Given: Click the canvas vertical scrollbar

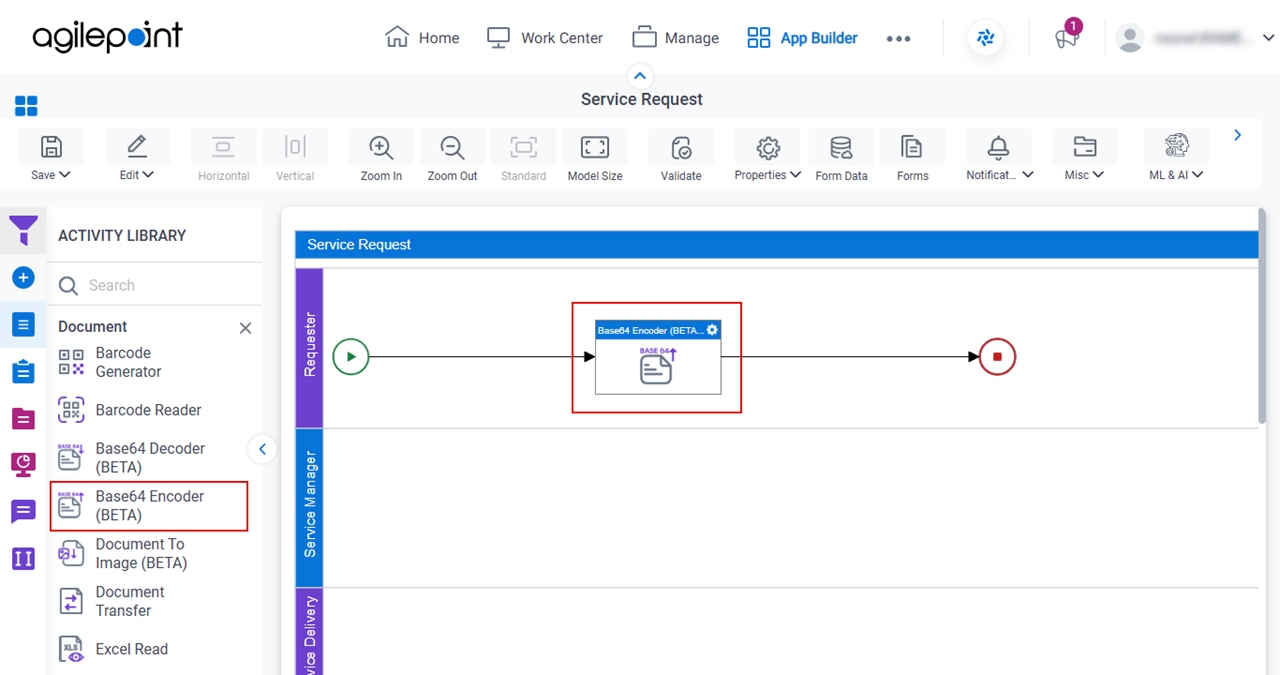Looking at the screenshot, I should [1263, 315].
